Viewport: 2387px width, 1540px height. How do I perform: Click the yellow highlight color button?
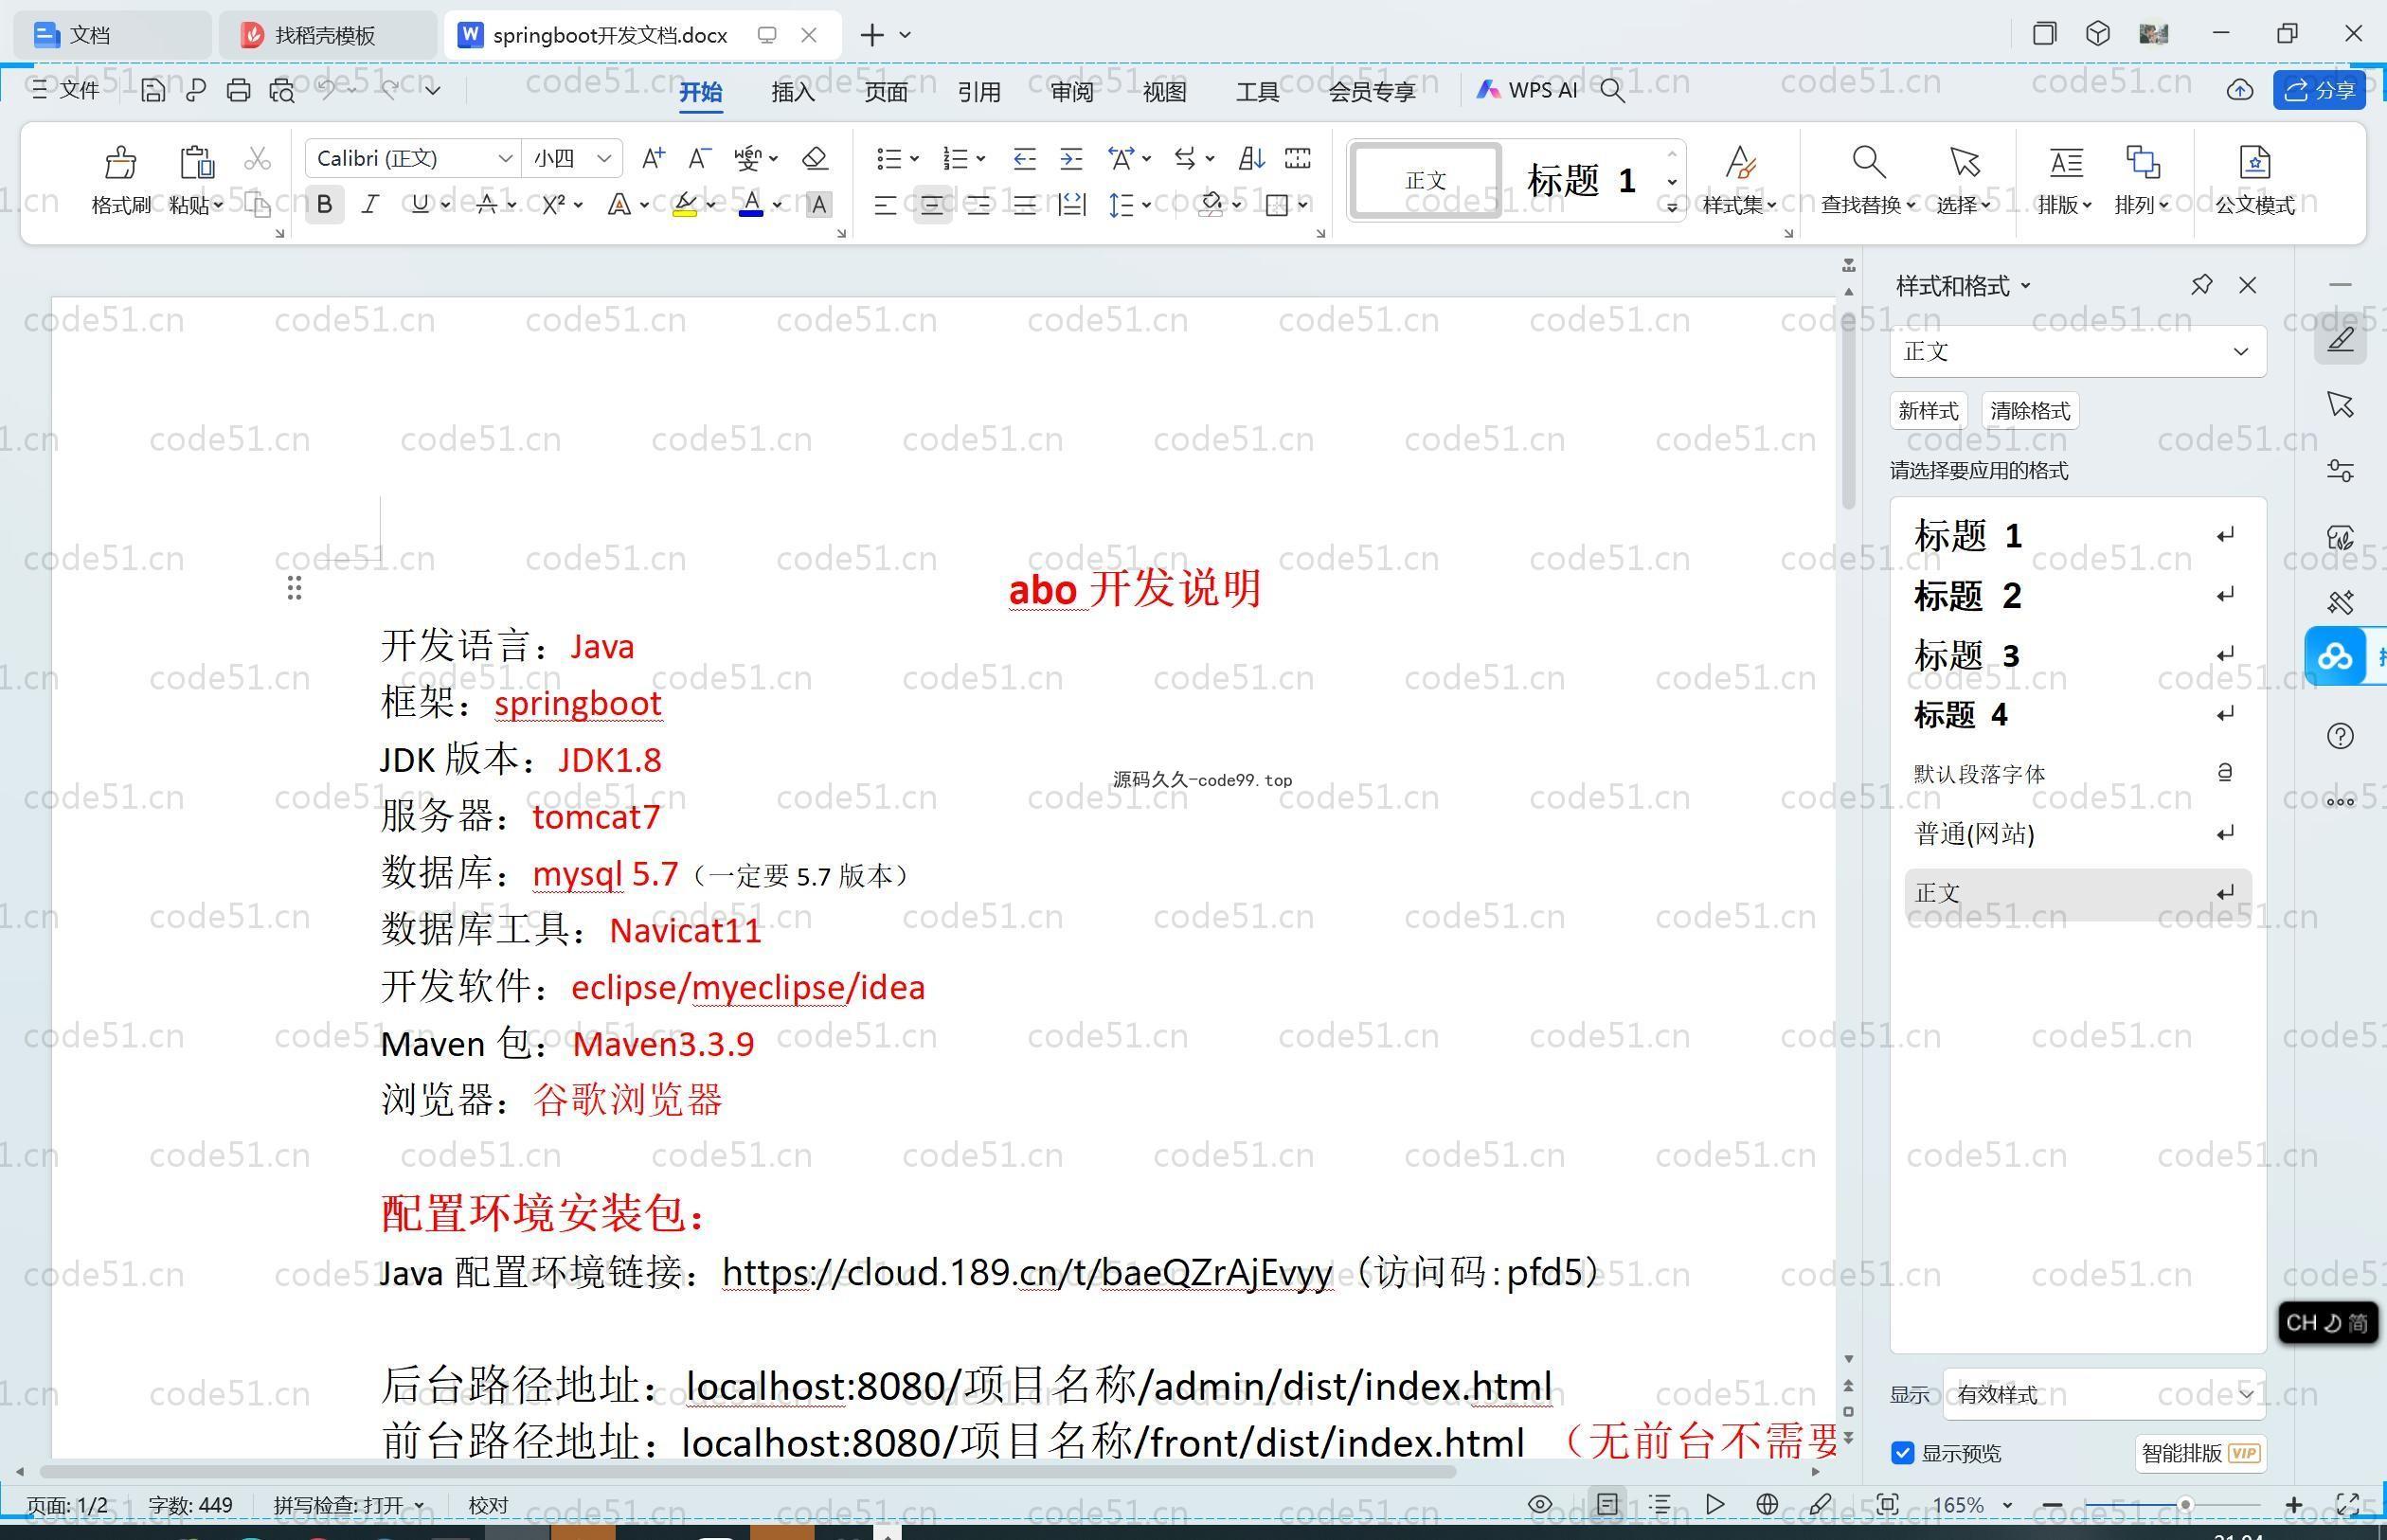685,205
